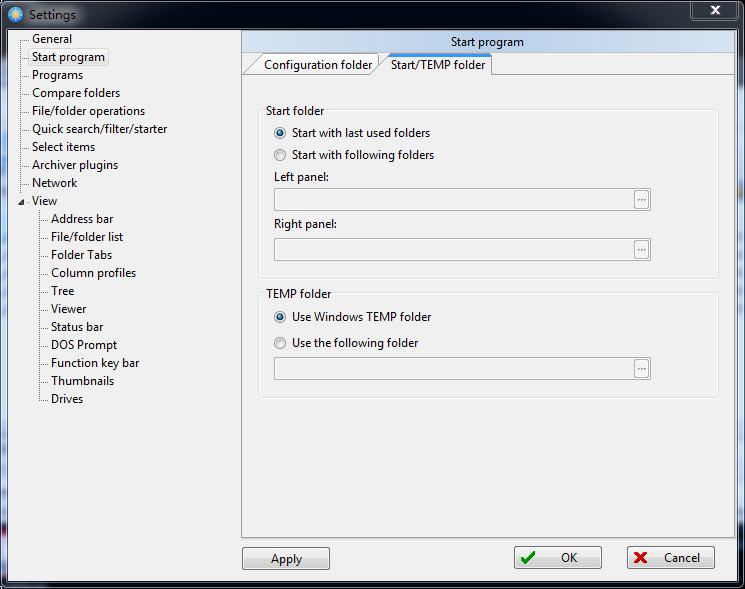The image size is (745, 589).
Task: Open Select items settings
Action: point(63,147)
